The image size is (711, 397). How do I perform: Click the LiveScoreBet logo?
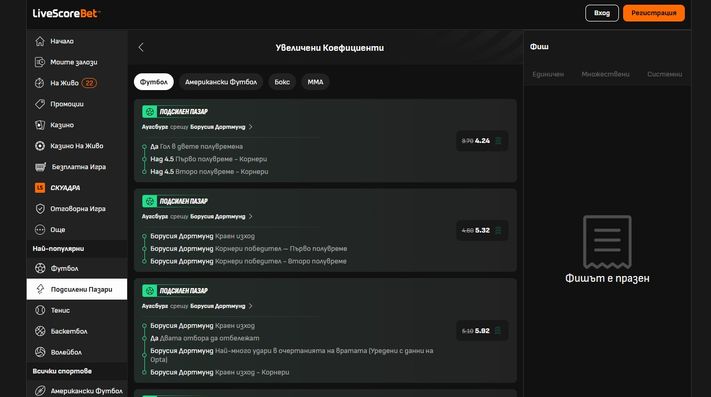66,13
